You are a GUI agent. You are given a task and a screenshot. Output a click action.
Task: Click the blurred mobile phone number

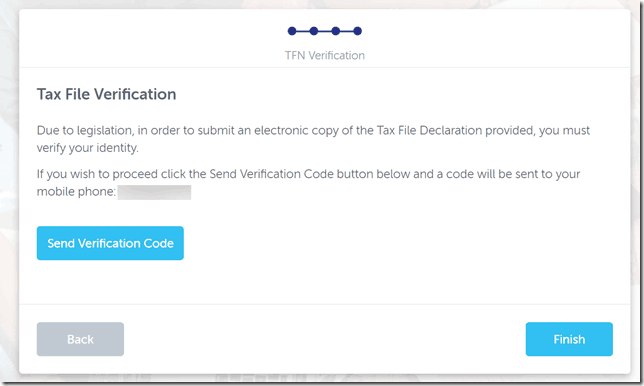pyautogui.click(x=154, y=192)
